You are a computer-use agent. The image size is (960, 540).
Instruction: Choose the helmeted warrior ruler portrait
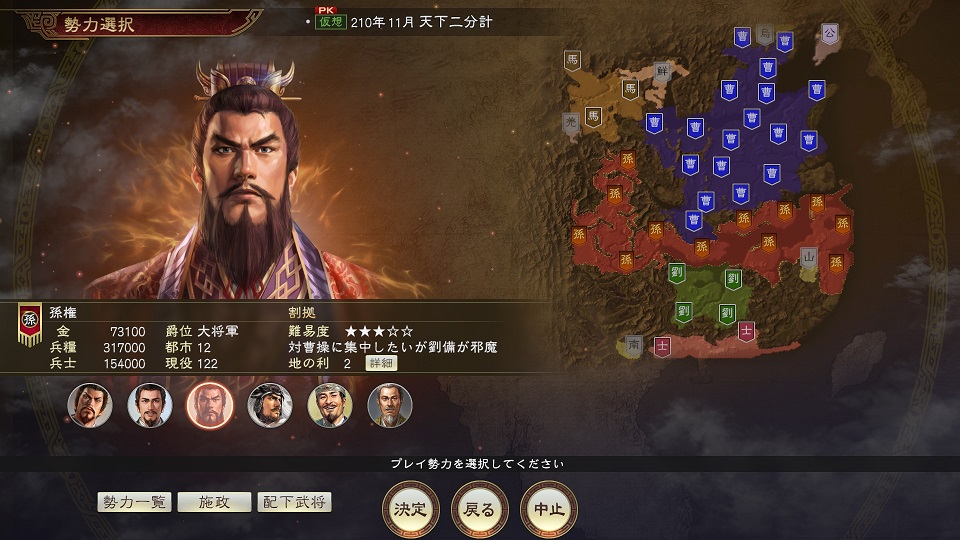click(269, 405)
